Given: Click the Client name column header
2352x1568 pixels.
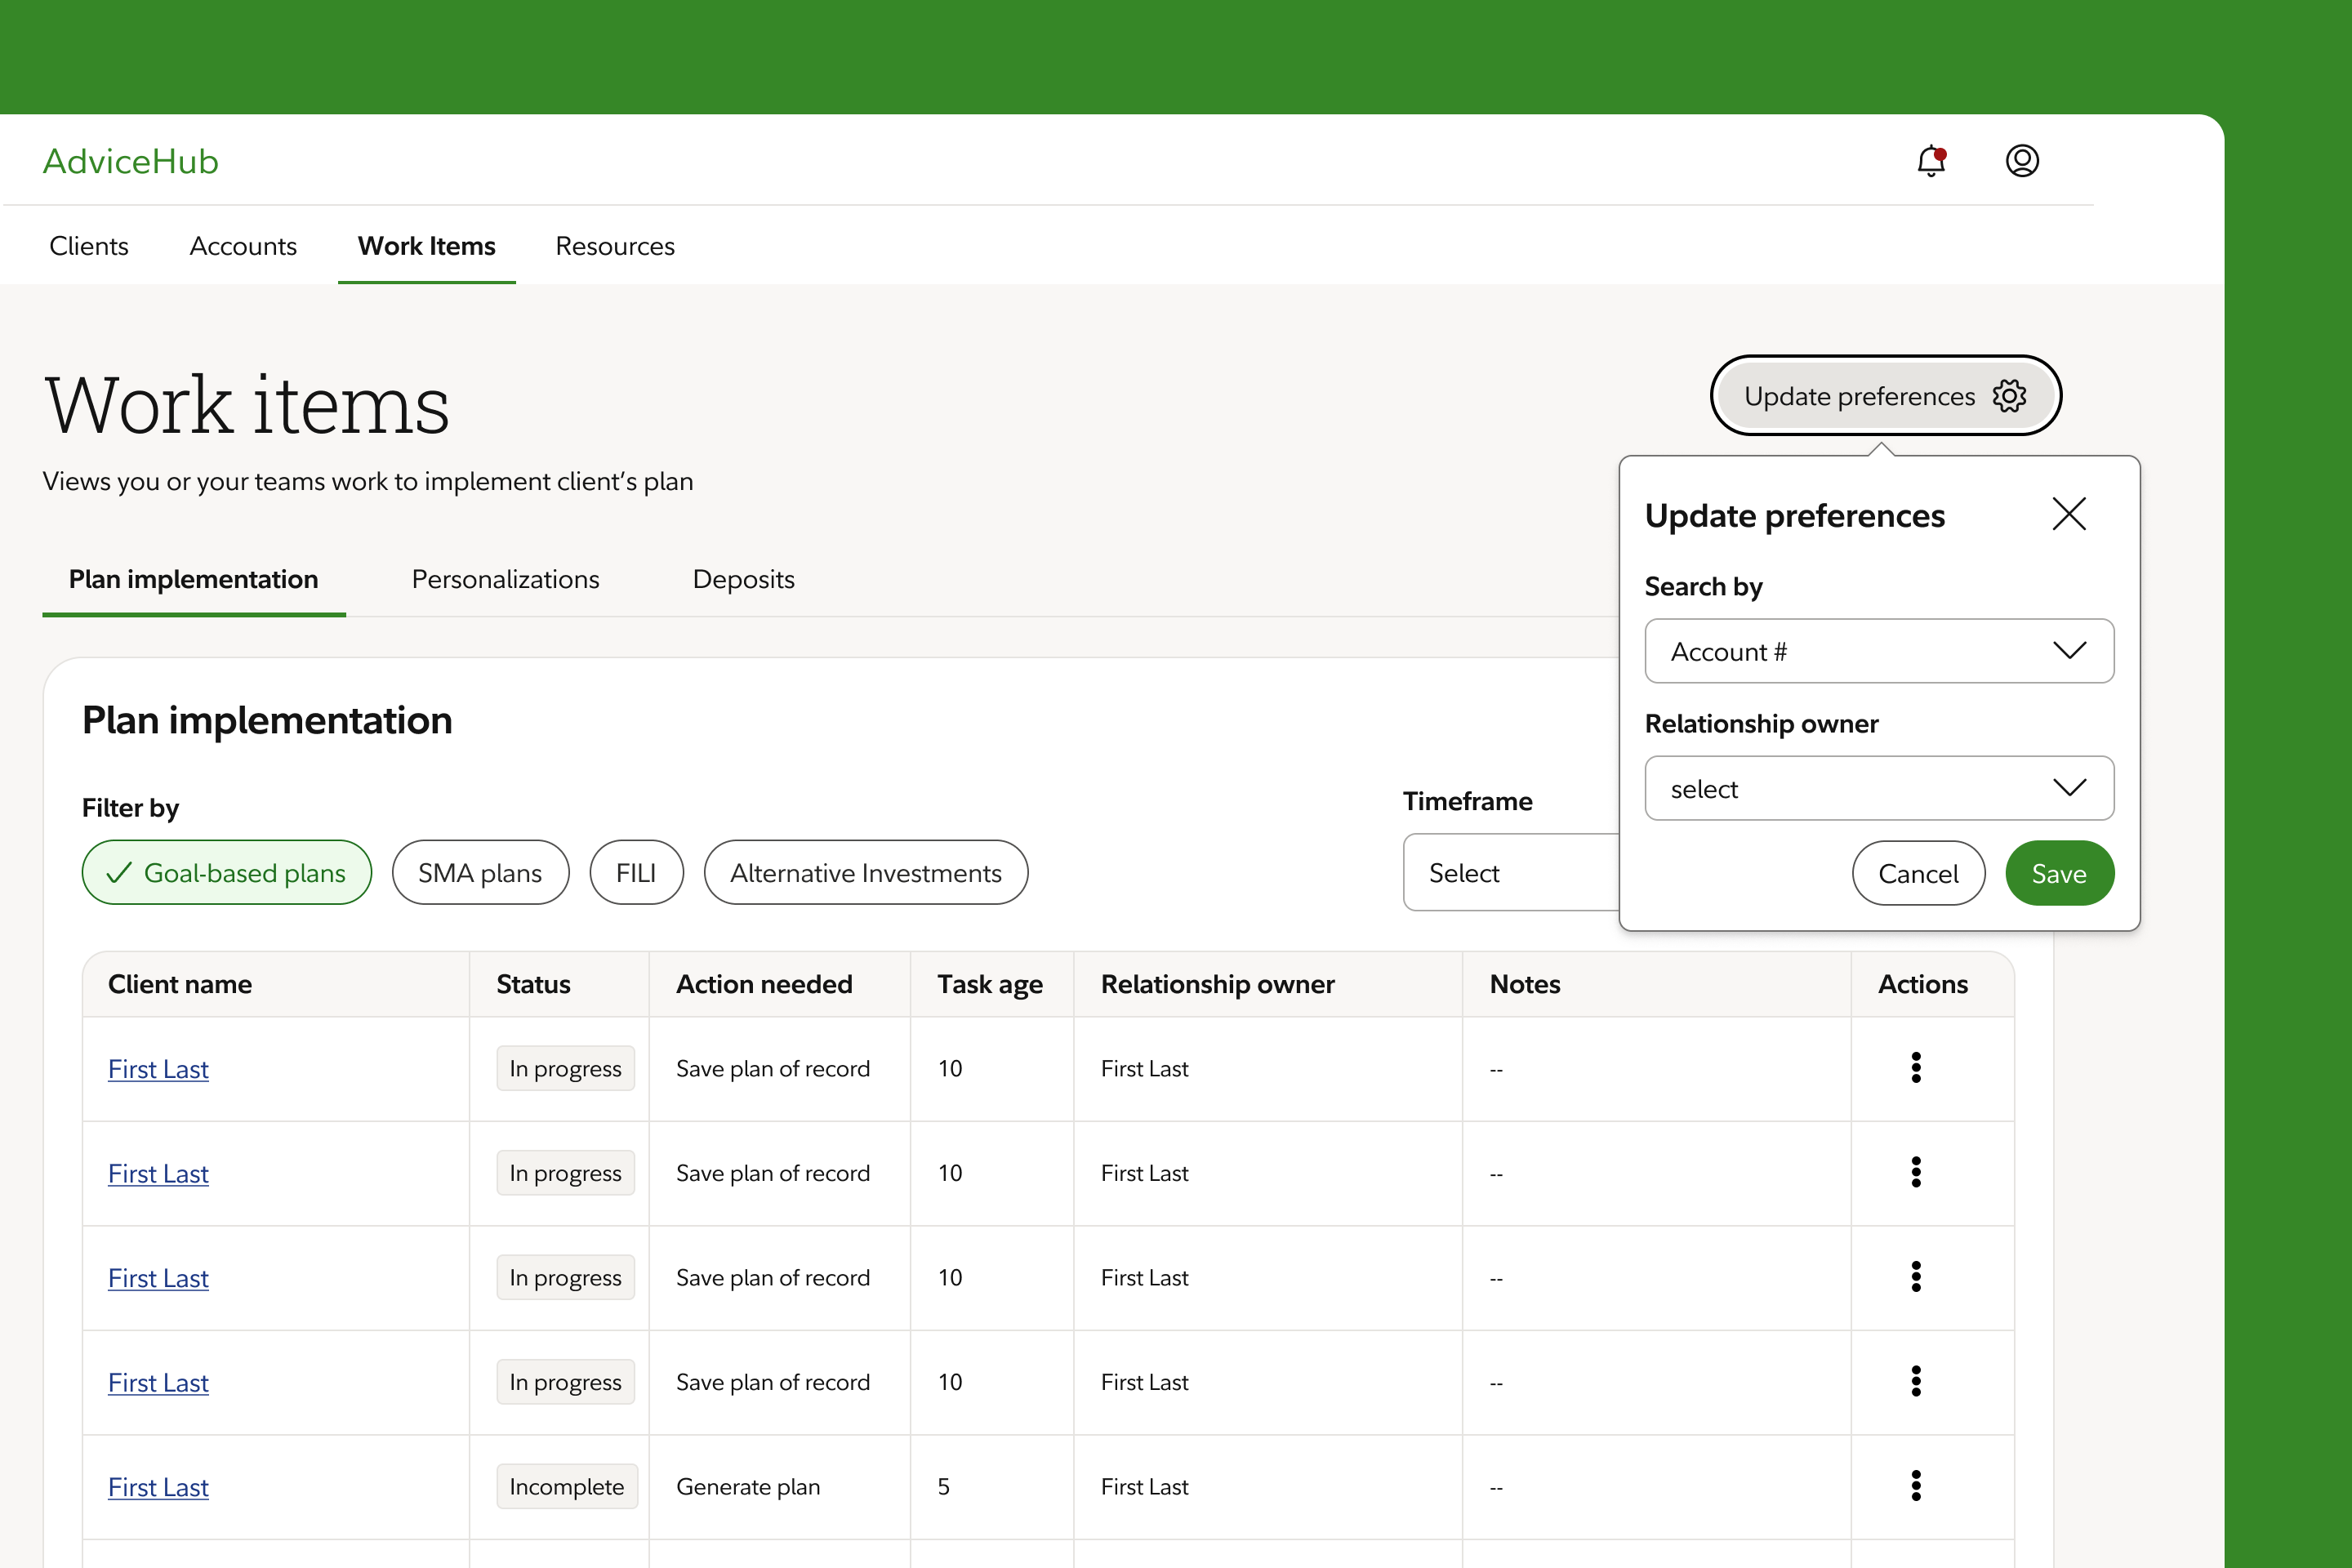Looking at the screenshot, I should click(276, 984).
